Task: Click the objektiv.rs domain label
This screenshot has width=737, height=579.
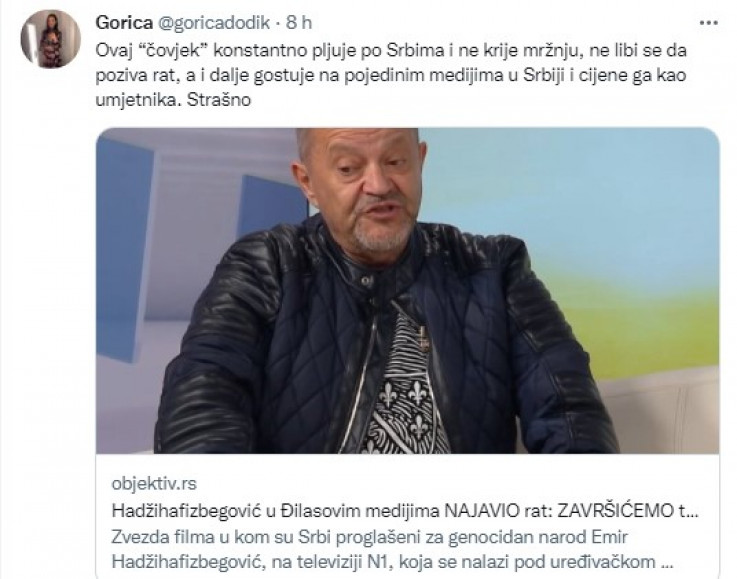Action: tap(154, 484)
